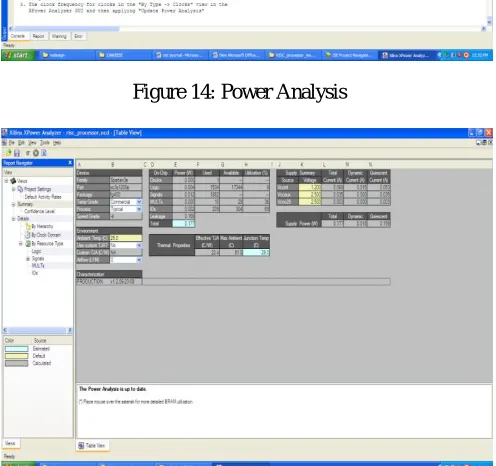Collapse the By Resource Type node

point(21,244)
